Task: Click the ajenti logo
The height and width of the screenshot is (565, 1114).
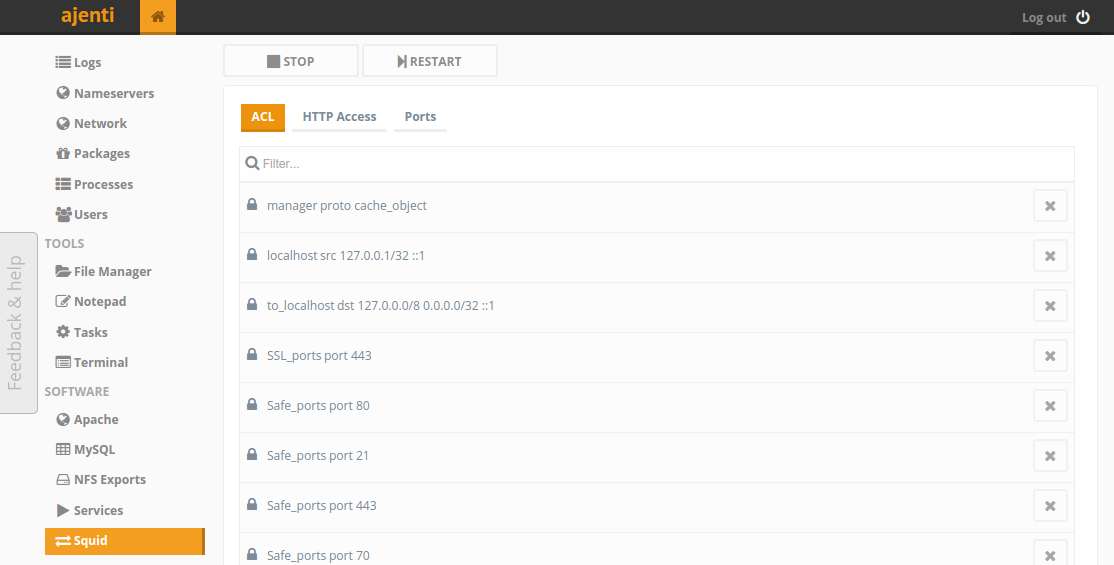Action: (87, 16)
